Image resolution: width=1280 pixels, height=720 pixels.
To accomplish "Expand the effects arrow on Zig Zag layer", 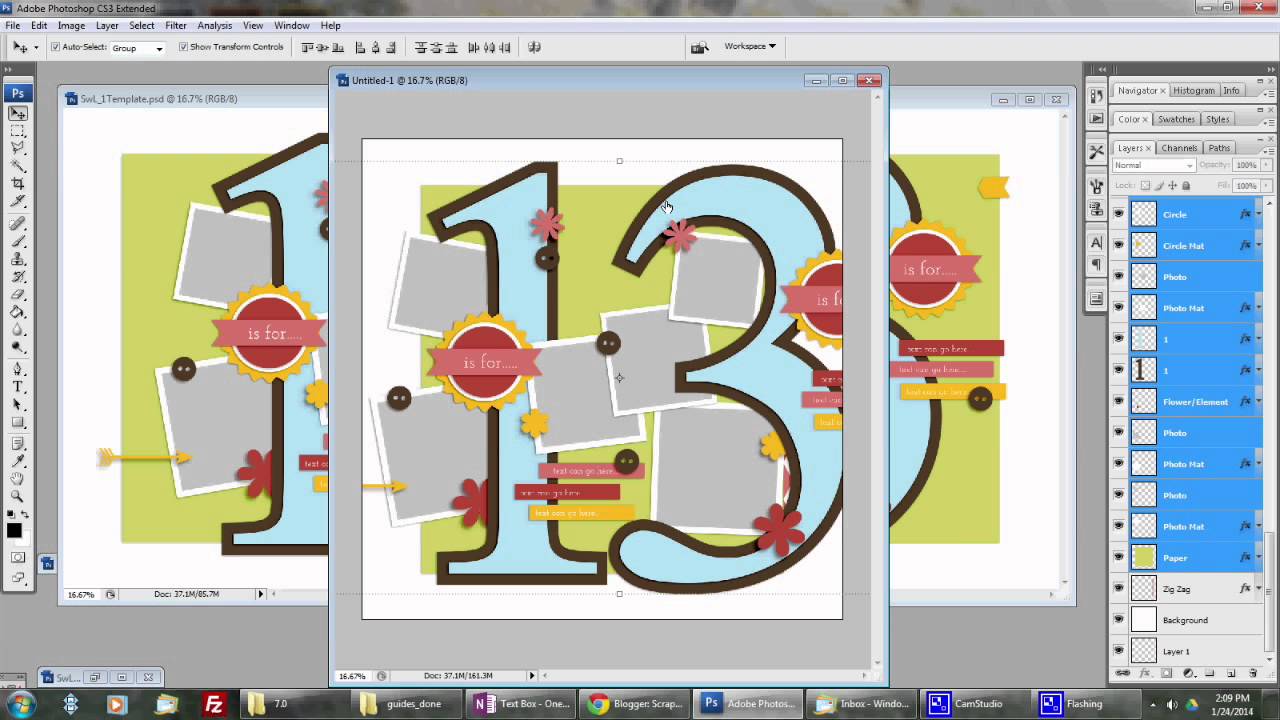I will pos(1258,589).
